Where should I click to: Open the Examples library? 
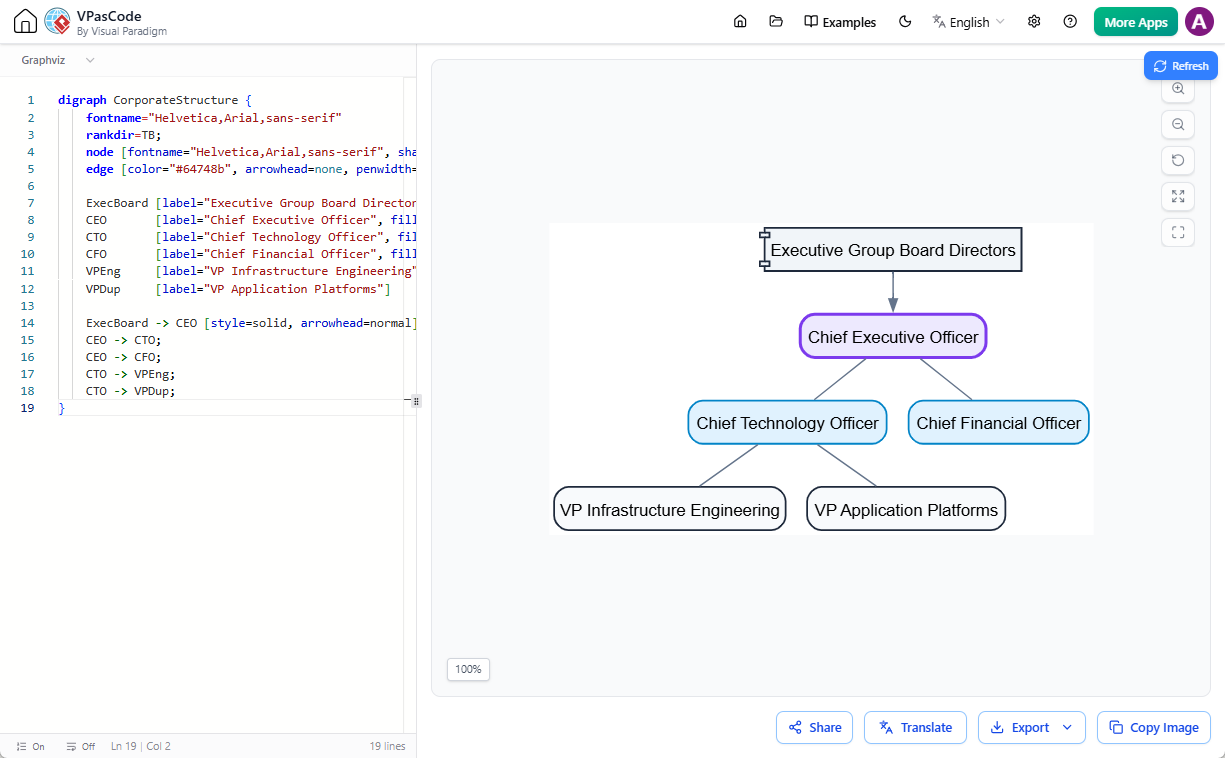click(x=840, y=22)
